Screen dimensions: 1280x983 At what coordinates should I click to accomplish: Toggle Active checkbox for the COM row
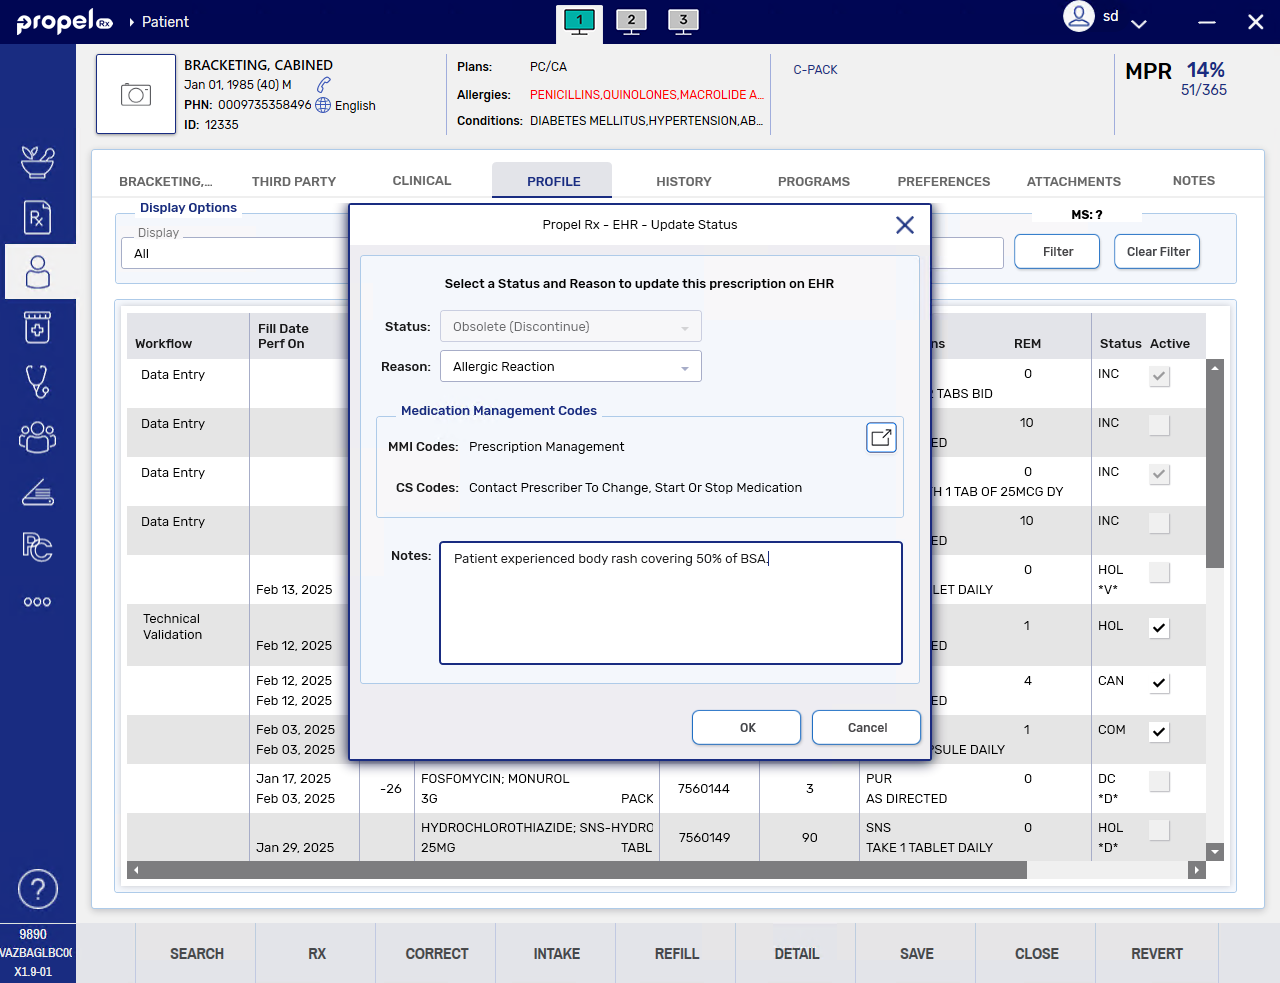[x=1159, y=732]
